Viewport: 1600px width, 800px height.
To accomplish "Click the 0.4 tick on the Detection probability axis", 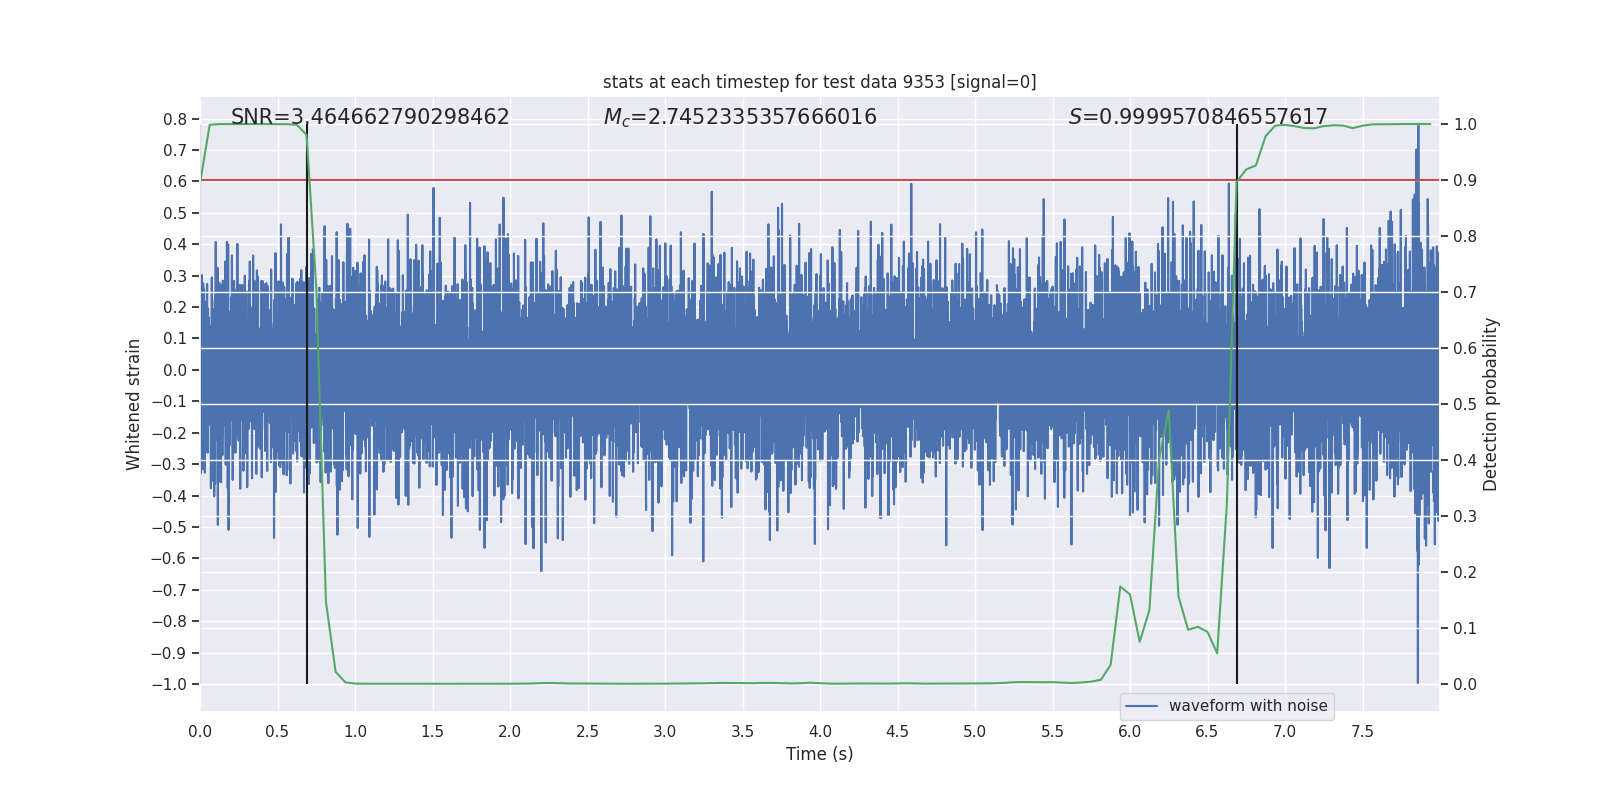I will tap(1465, 461).
